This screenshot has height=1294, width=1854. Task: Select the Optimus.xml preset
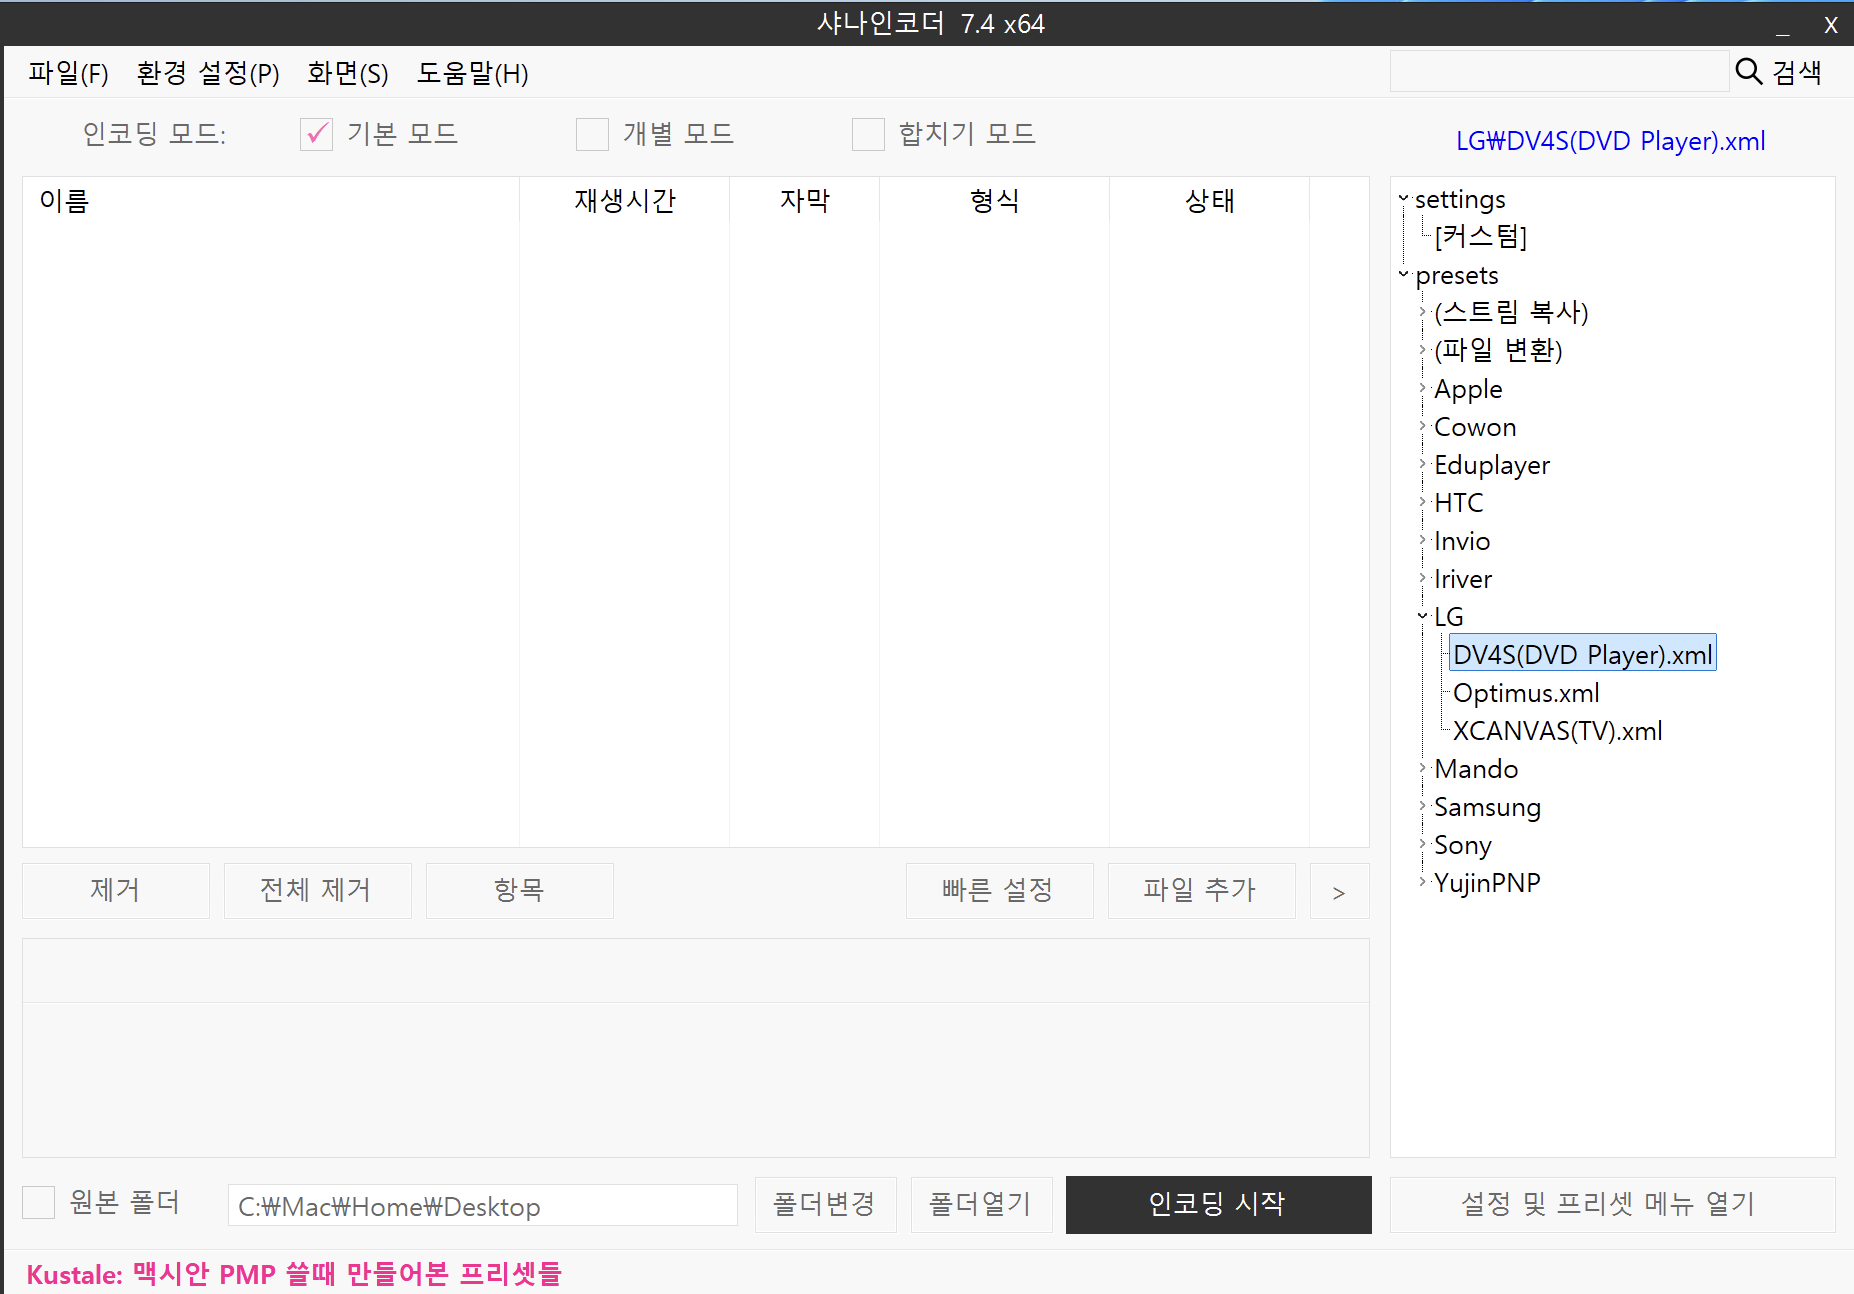point(1526,693)
